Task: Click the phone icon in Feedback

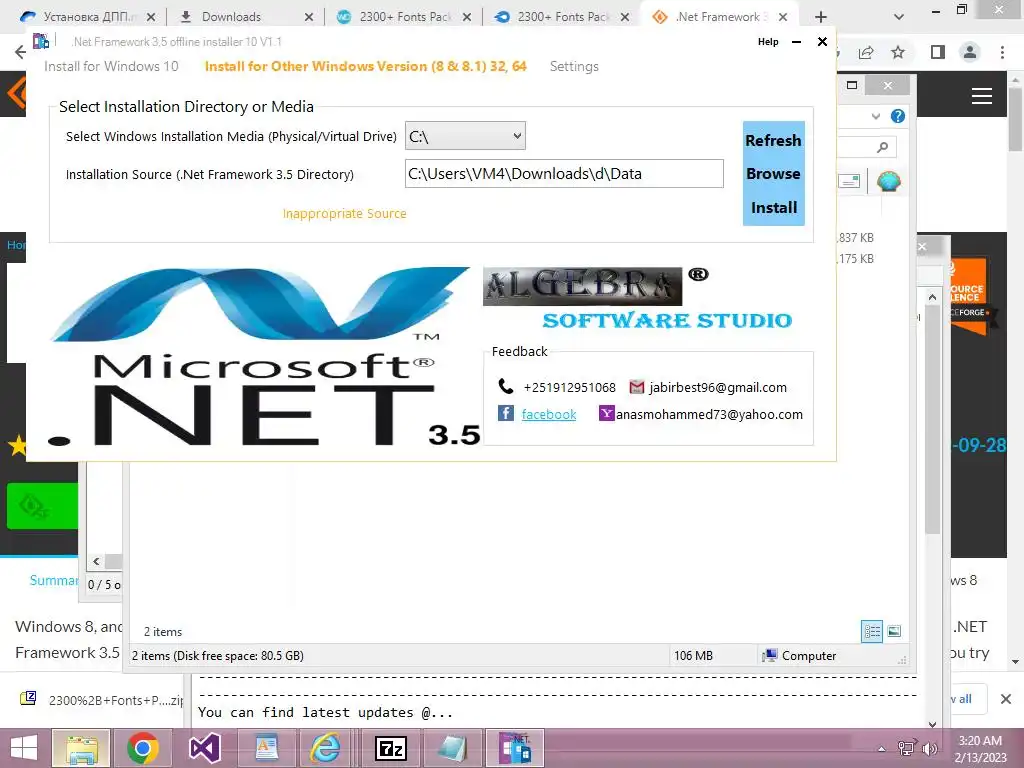Action: pyautogui.click(x=505, y=386)
